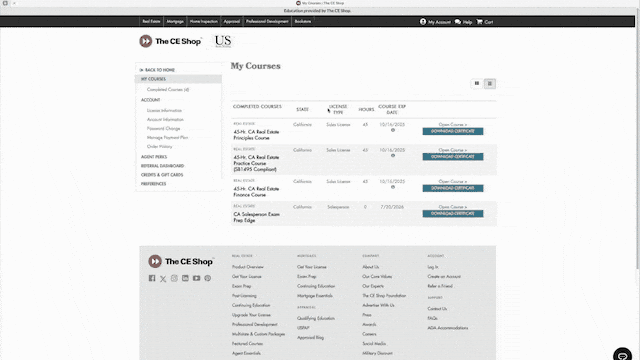Open the Instagram icon in the footer
The image size is (640, 360).
click(174, 278)
